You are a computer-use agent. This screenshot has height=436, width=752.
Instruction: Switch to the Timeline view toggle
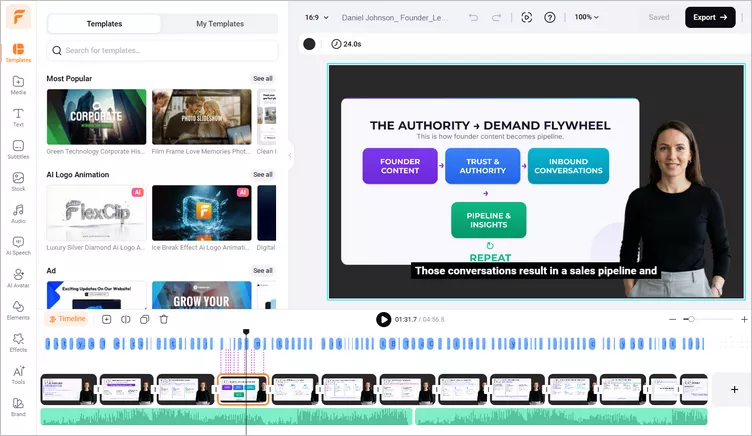tap(66, 319)
